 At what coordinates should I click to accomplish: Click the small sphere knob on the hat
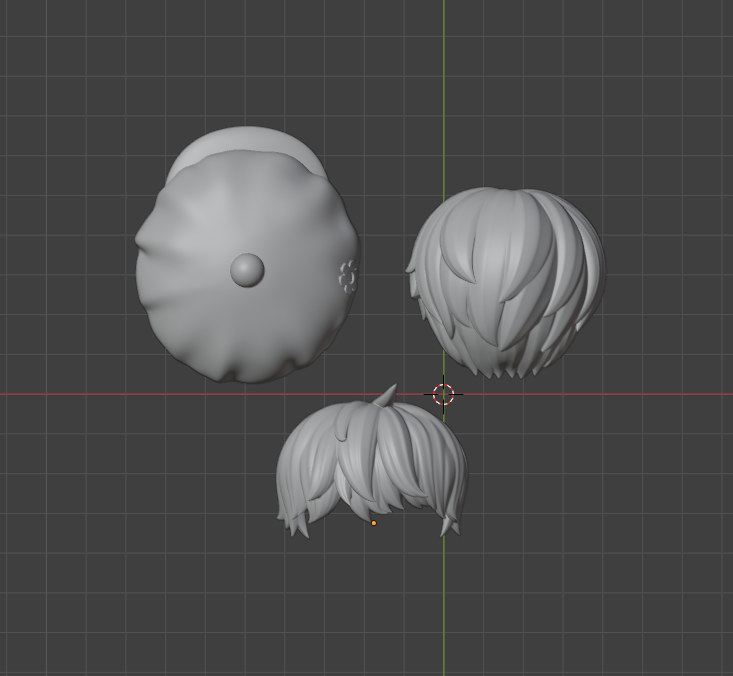coord(247,269)
